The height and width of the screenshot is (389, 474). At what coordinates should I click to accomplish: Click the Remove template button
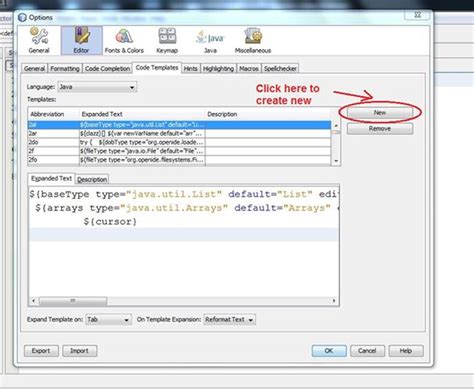click(380, 129)
